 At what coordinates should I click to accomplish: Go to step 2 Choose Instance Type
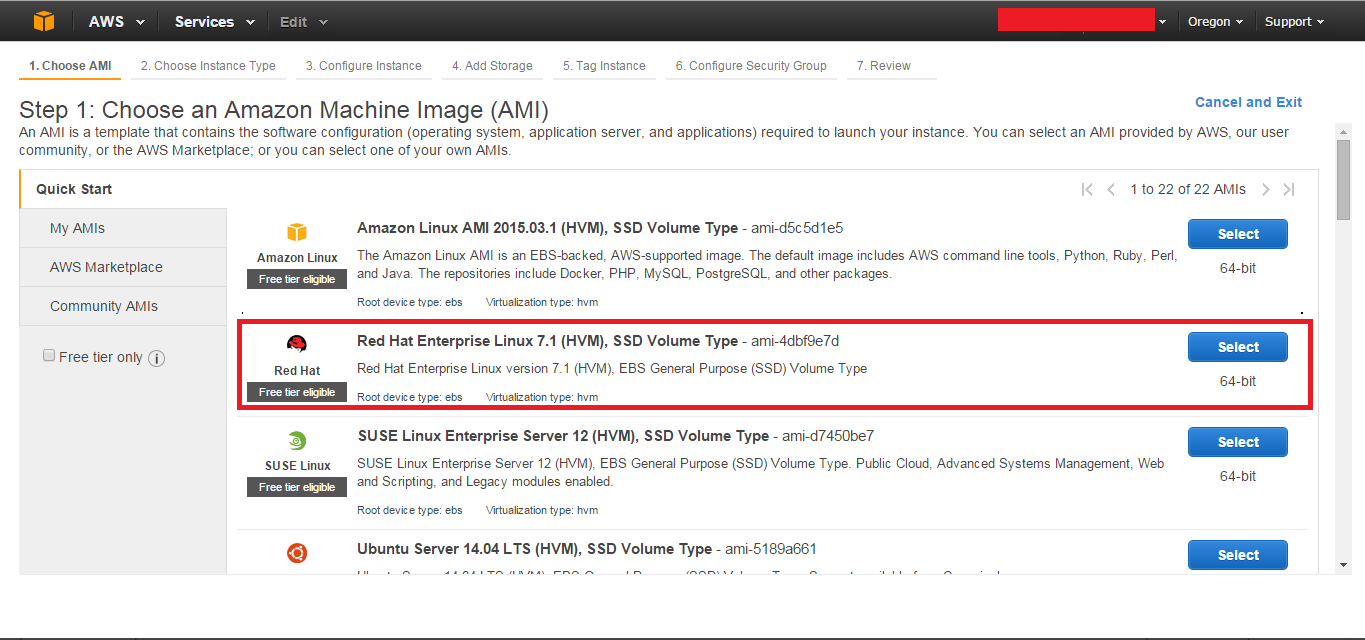[208, 66]
